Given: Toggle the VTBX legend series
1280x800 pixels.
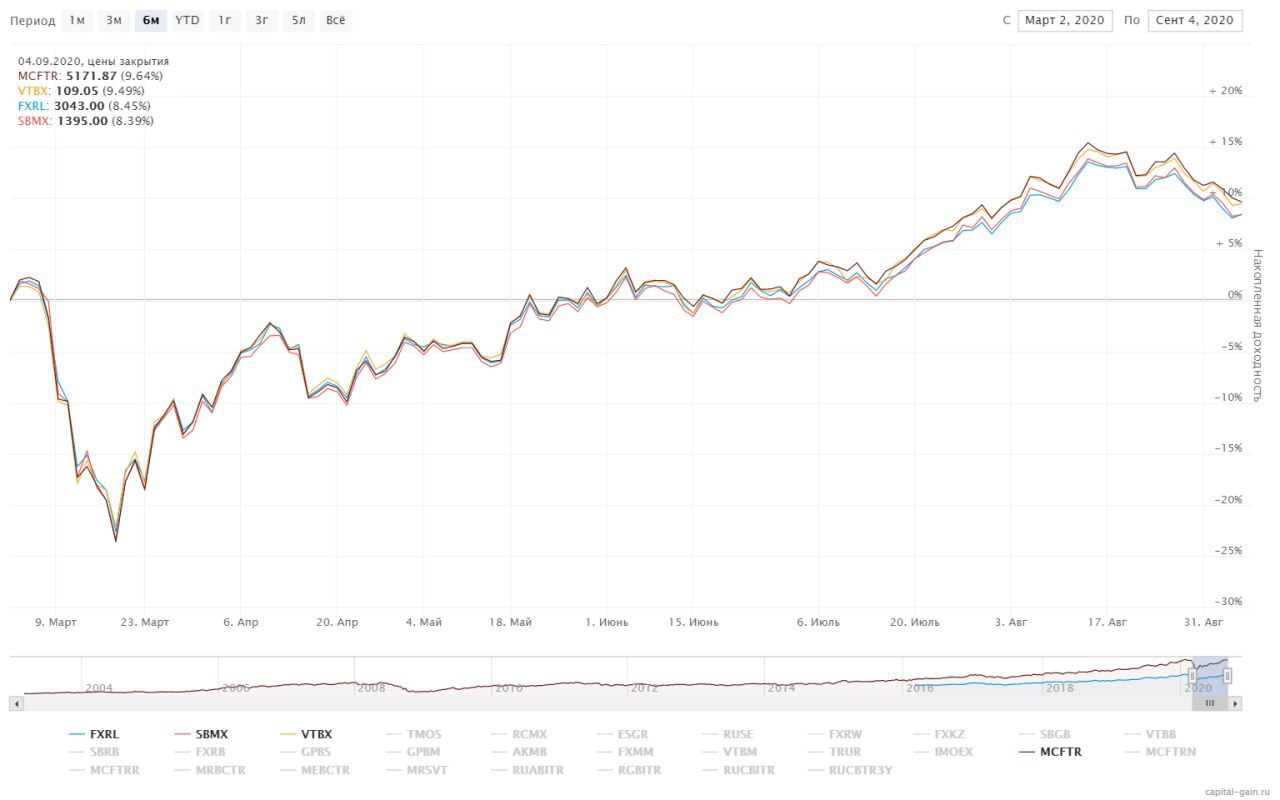Looking at the screenshot, I should pyautogui.click(x=306, y=734).
